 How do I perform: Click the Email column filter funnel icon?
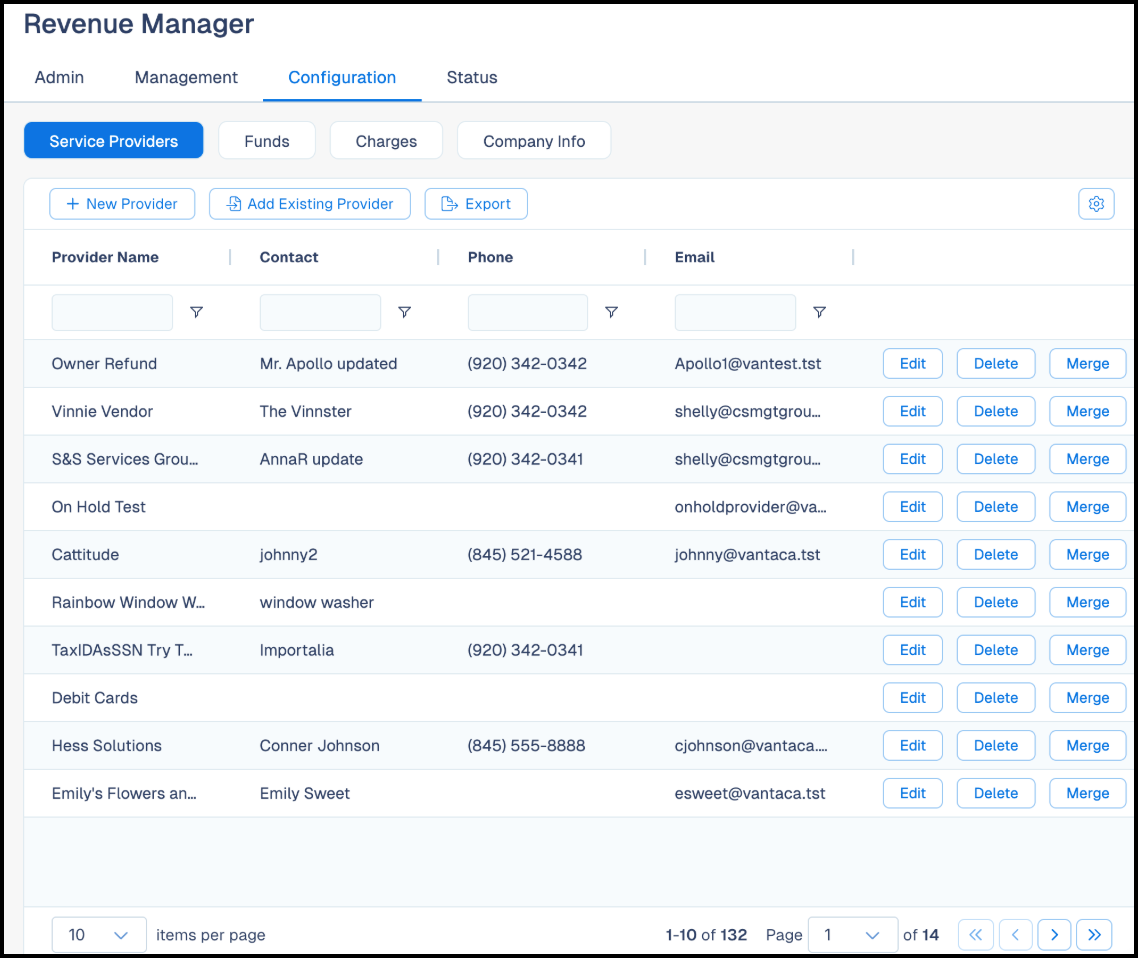pyautogui.click(x=819, y=312)
